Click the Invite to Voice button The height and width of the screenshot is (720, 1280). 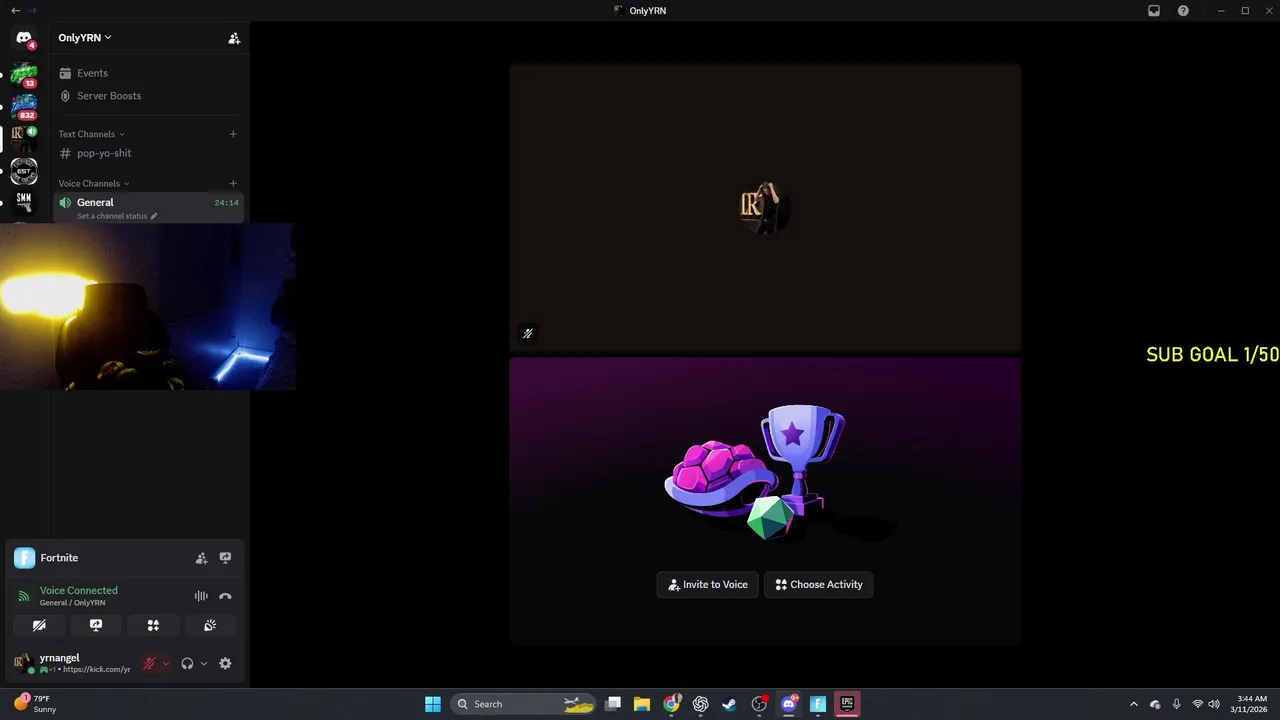click(x=708, y=584)
